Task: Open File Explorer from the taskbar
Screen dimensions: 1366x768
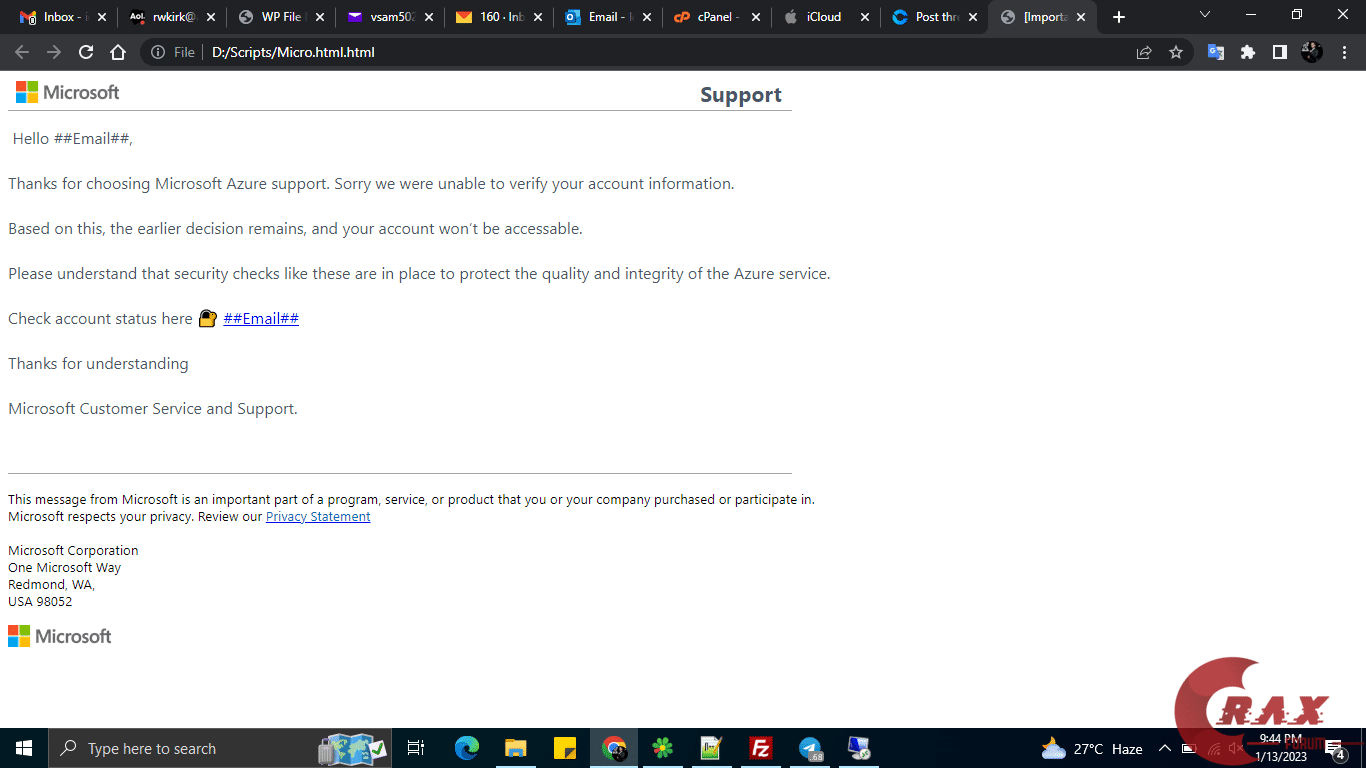Action: pyautogui.click(x=515, y=748)
